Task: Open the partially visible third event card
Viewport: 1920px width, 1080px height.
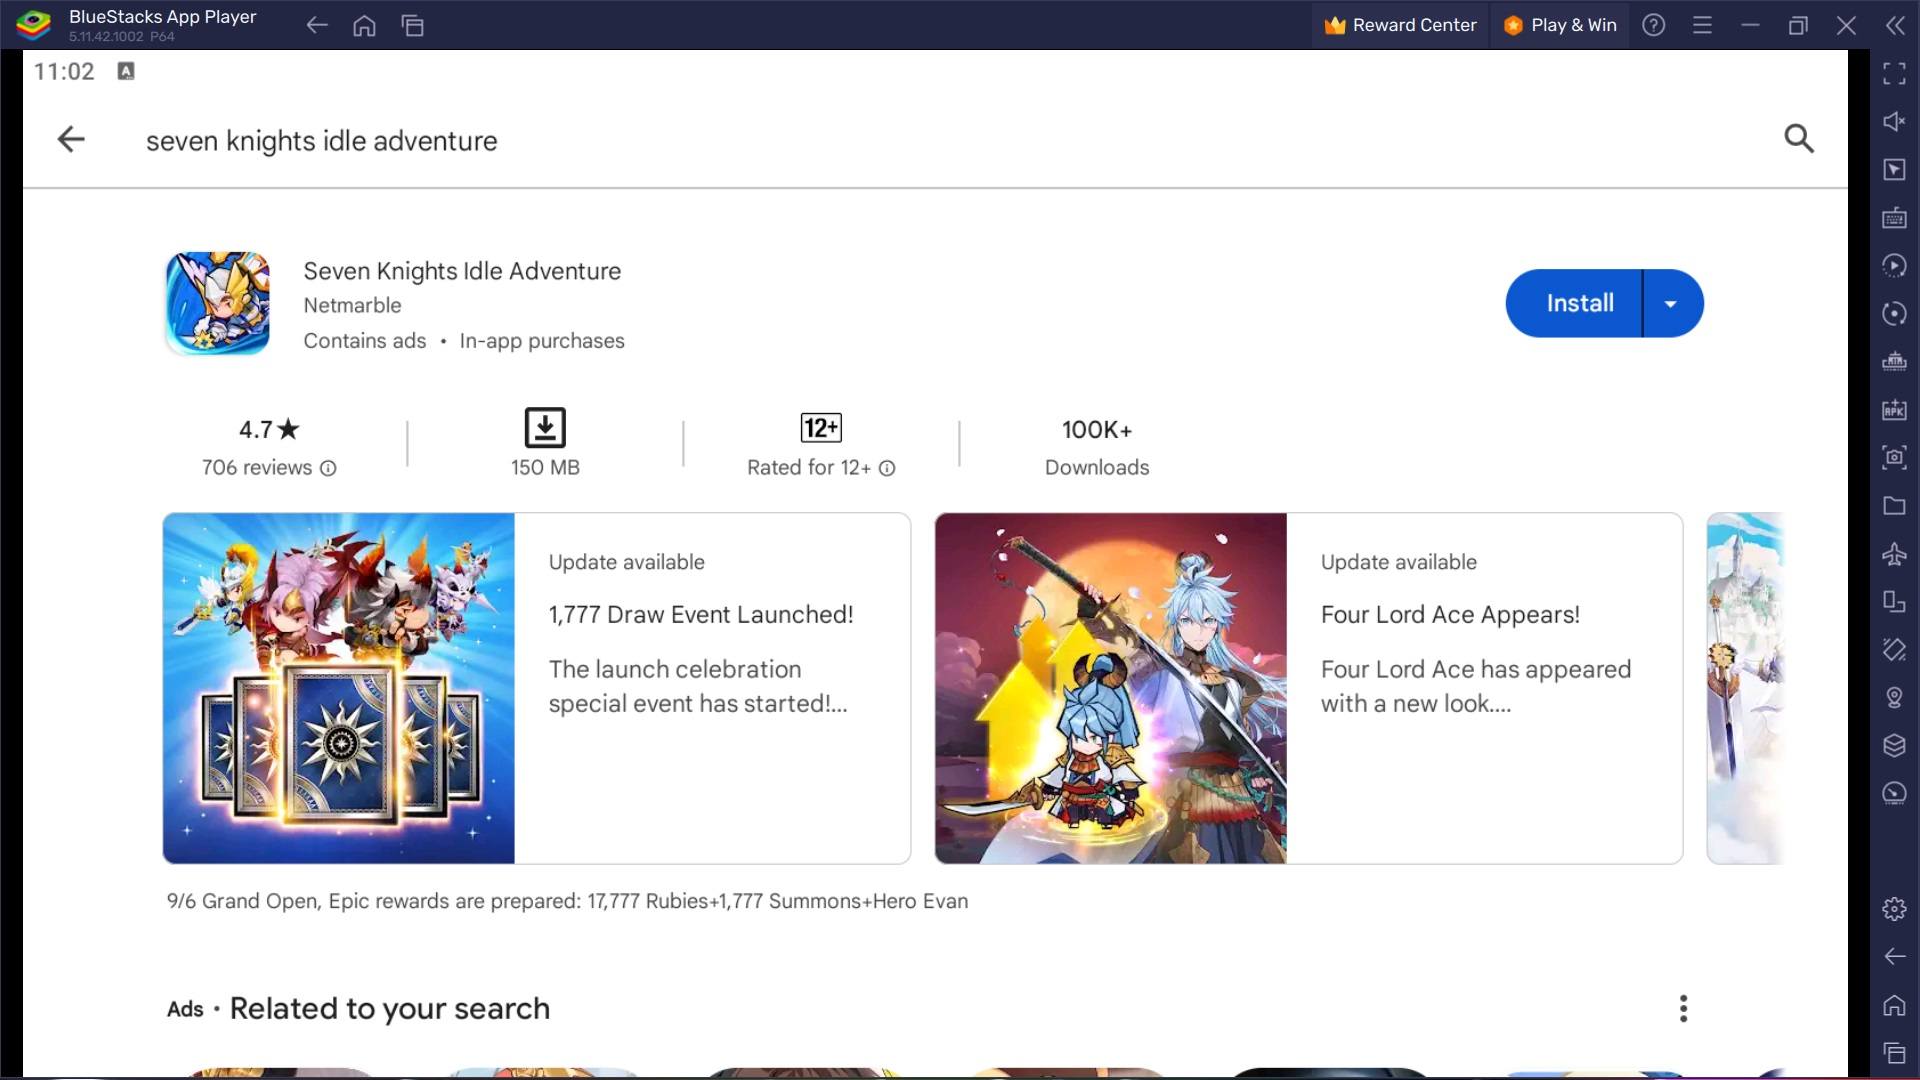Action: click(1745, 688)
